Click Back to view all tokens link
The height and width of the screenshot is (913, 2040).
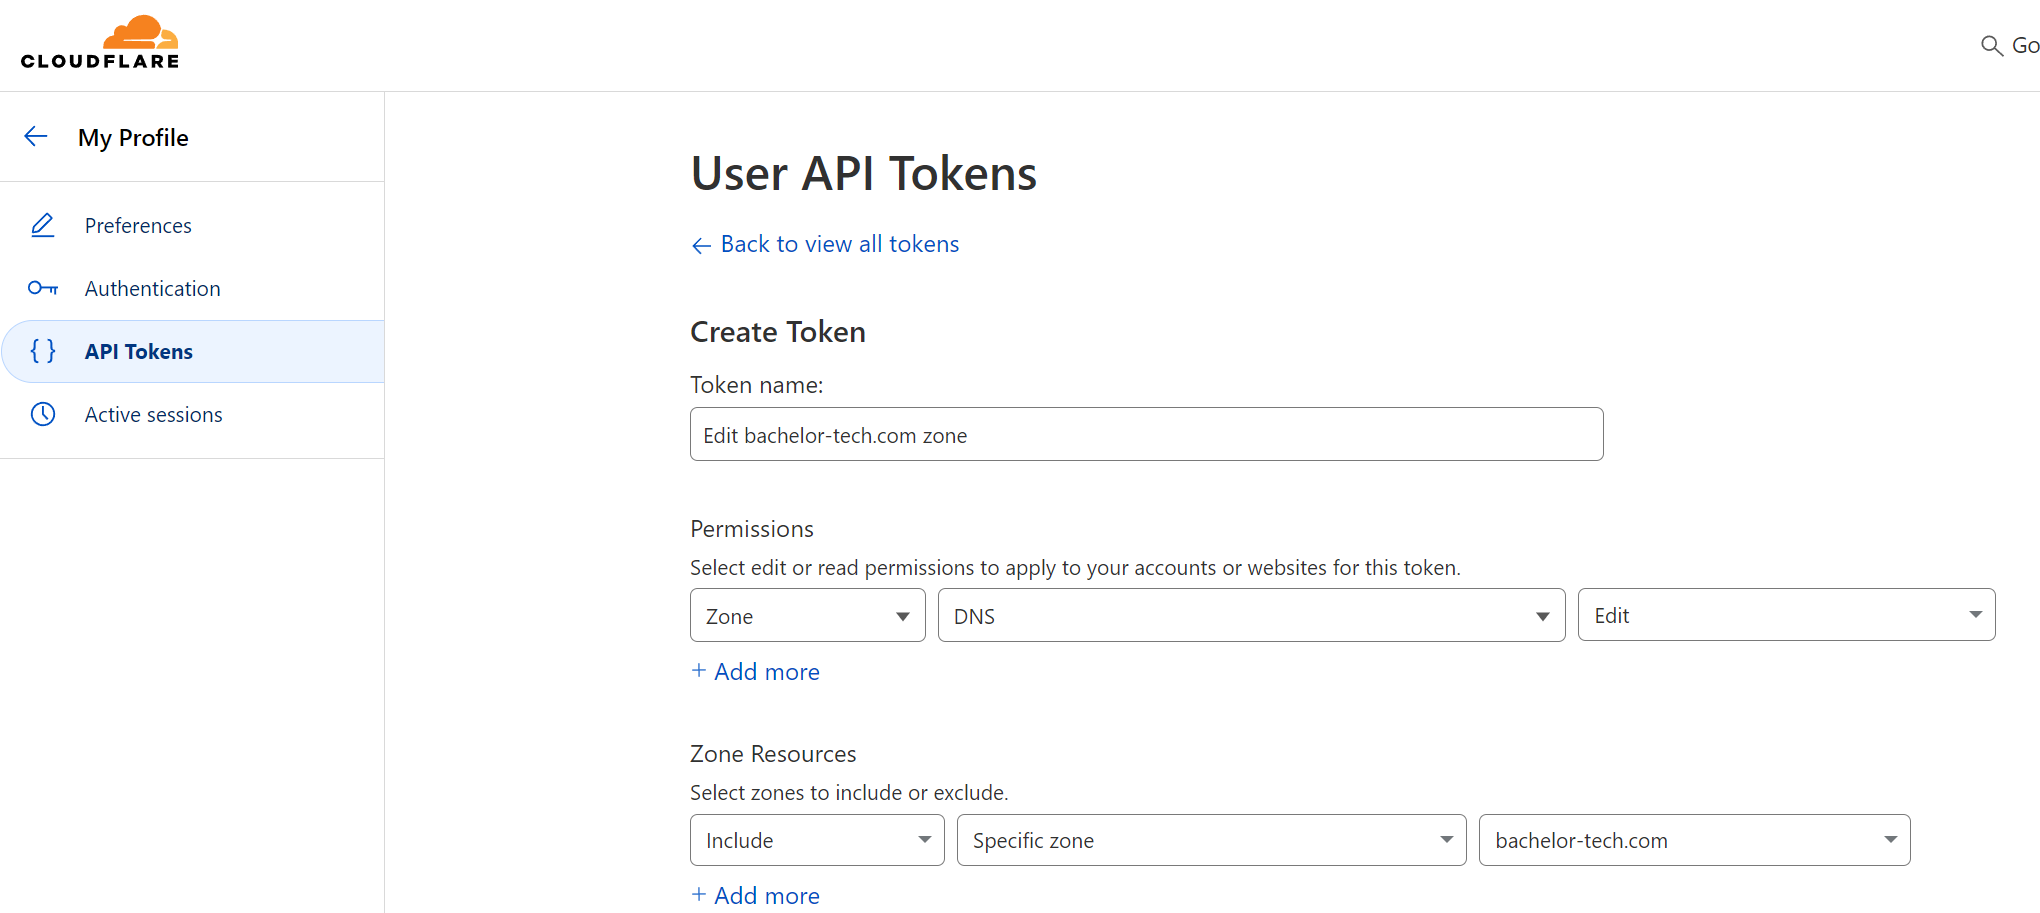tap(825, 244)
